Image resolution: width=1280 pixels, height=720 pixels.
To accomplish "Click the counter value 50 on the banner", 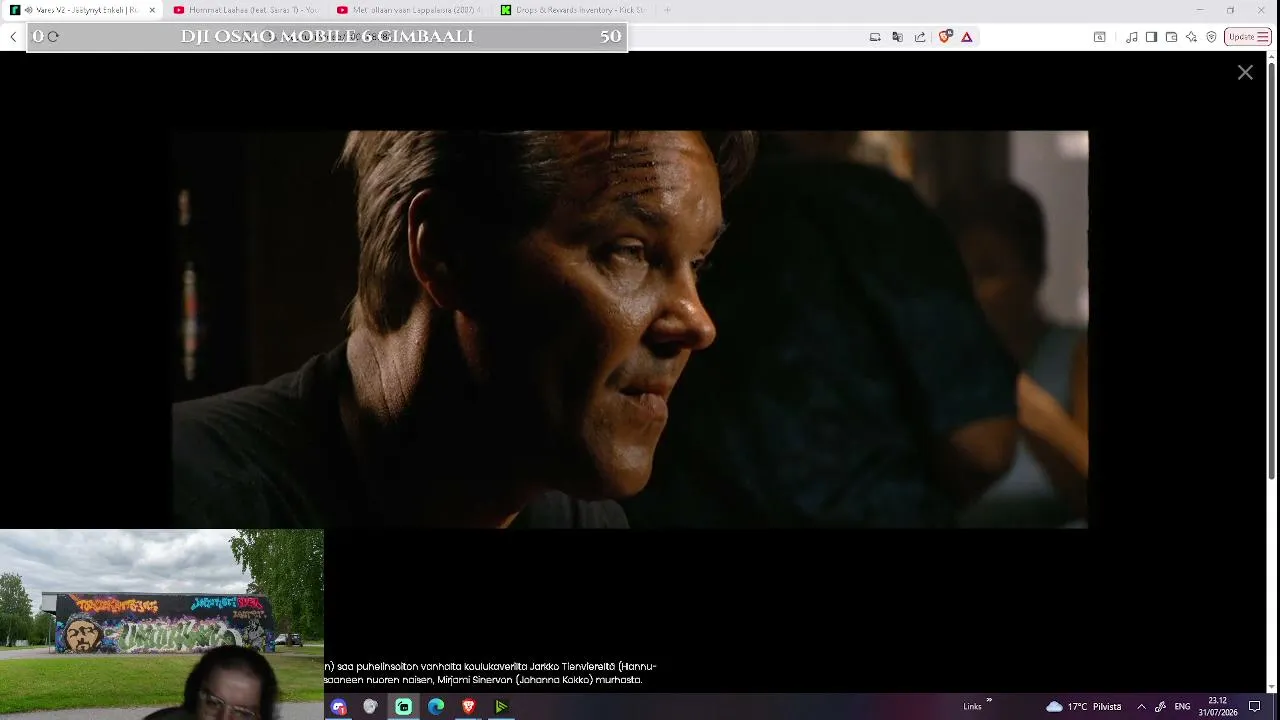I will point(610,36).
